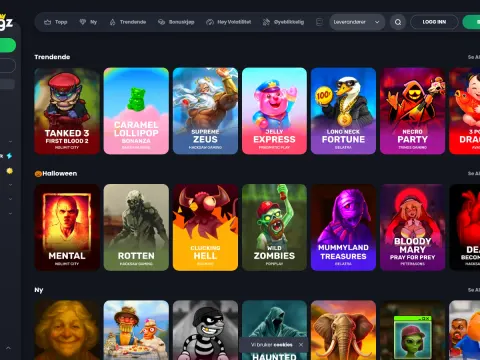Viewport: 480px width, 360px height.
Task: Click the flame icon beside Trendende
Action: (113, 22)
